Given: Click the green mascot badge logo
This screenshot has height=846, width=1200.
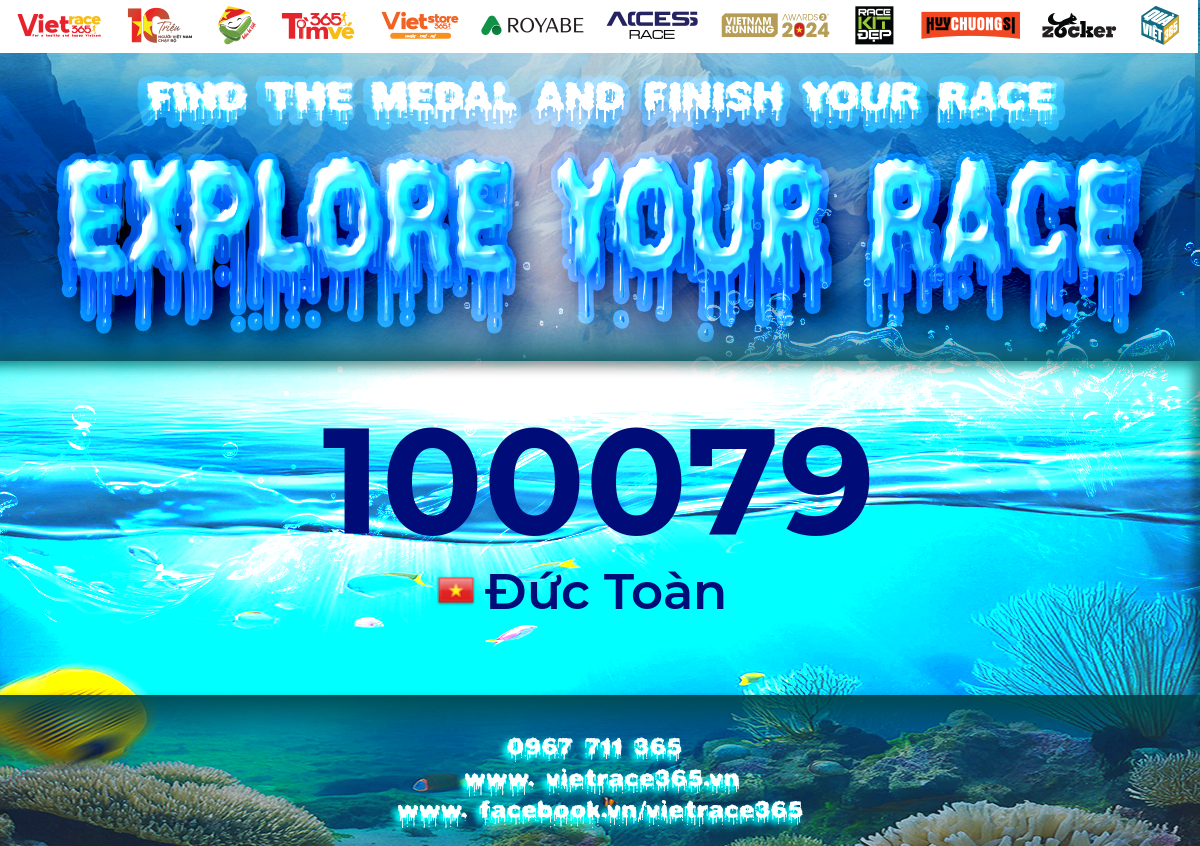Looking at the screenshot, I should click(236, 25).
